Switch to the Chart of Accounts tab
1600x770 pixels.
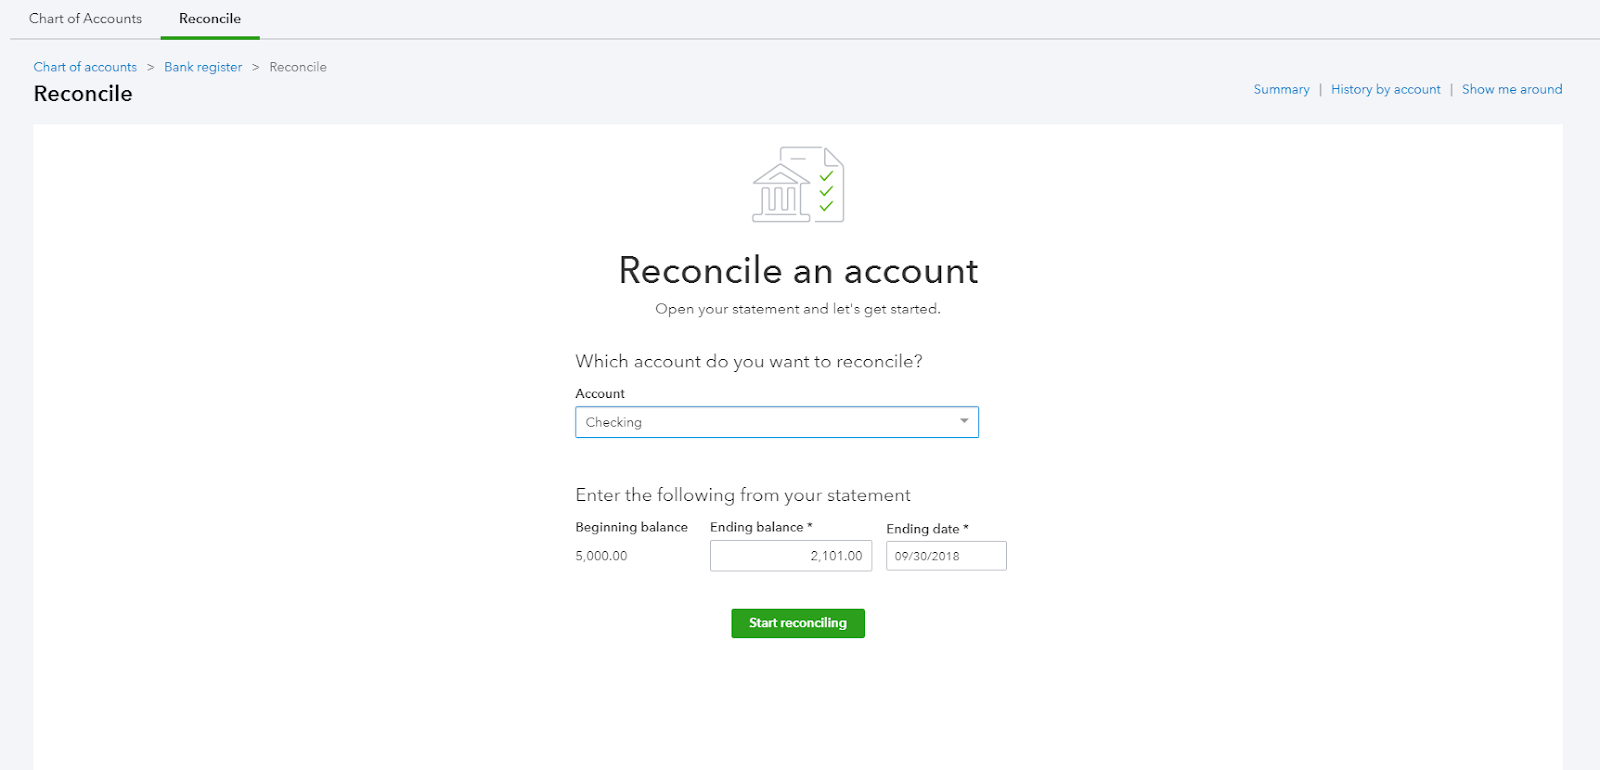coord(85,18)
